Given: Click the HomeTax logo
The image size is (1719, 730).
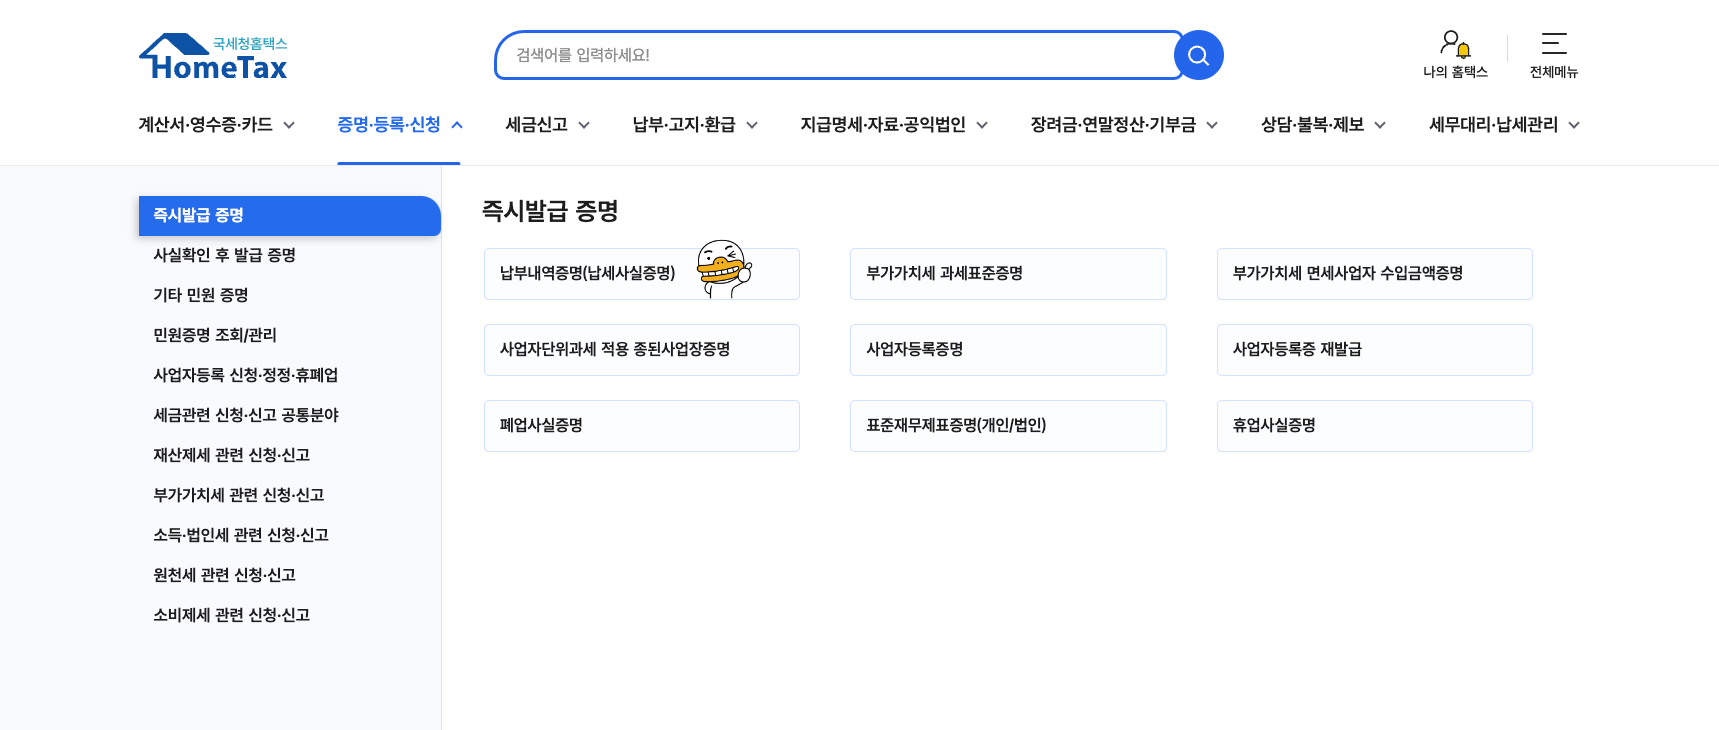Looking at the screenshot, I should (213, 57).
